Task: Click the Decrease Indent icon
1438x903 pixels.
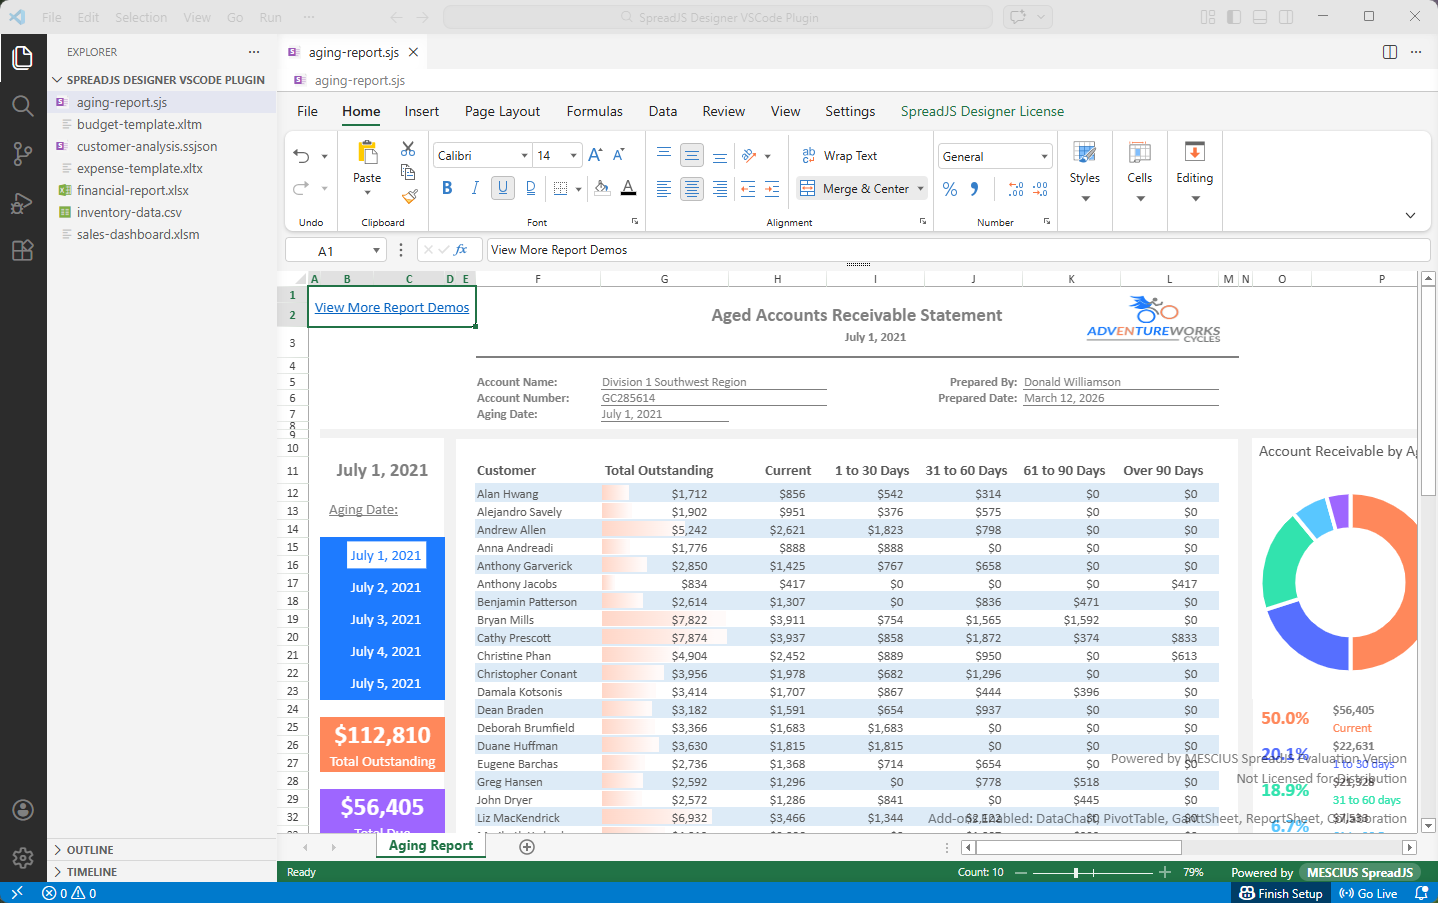Action: [748, 188]
